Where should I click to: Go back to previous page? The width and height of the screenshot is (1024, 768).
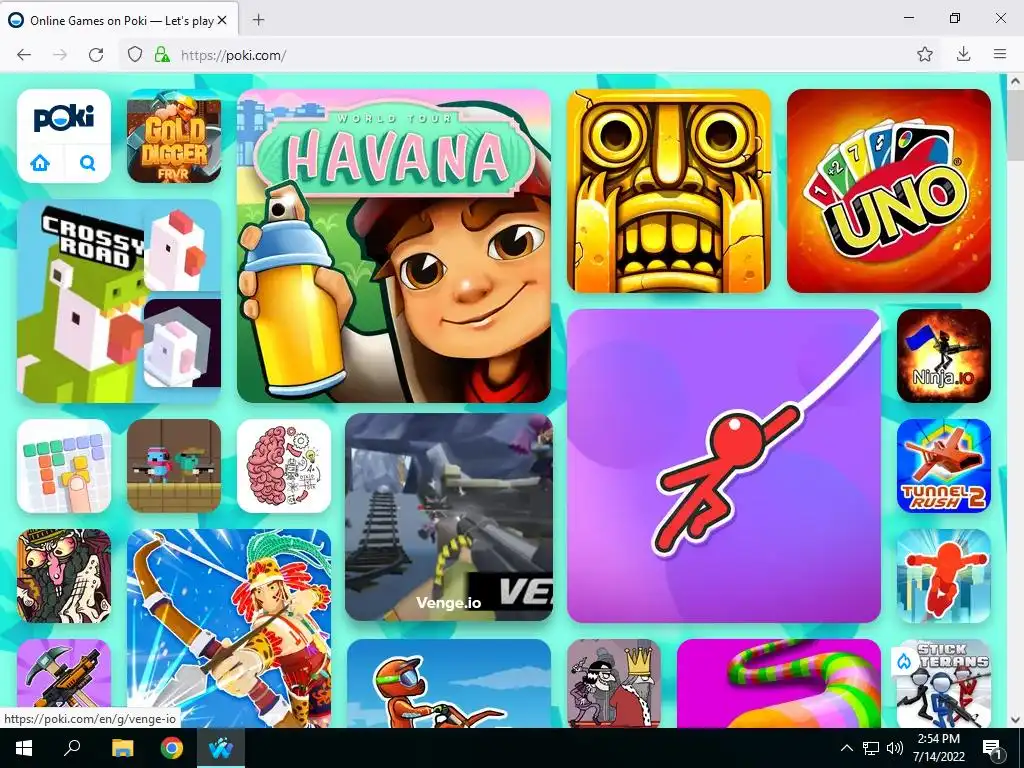point(24,55)
